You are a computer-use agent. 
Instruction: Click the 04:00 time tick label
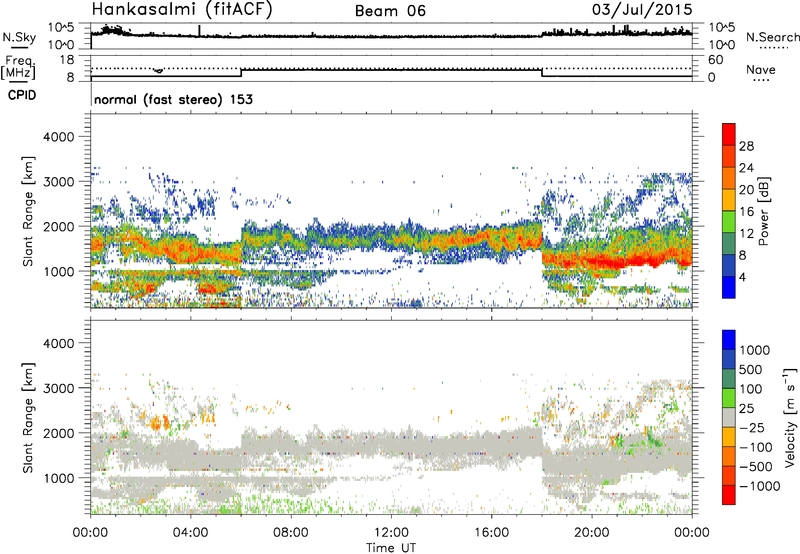[190, 532]
